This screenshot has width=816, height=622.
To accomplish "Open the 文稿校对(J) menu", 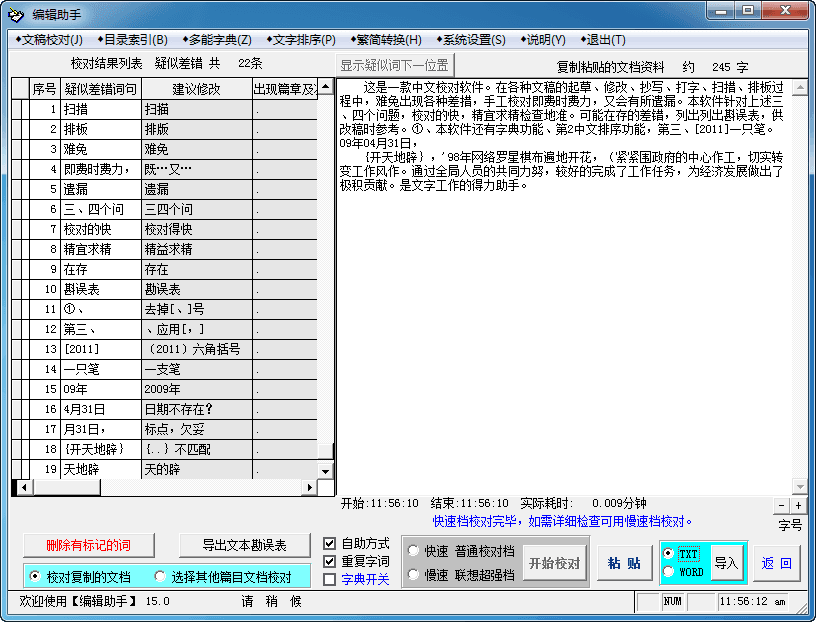I will click(x=48, y=40).
